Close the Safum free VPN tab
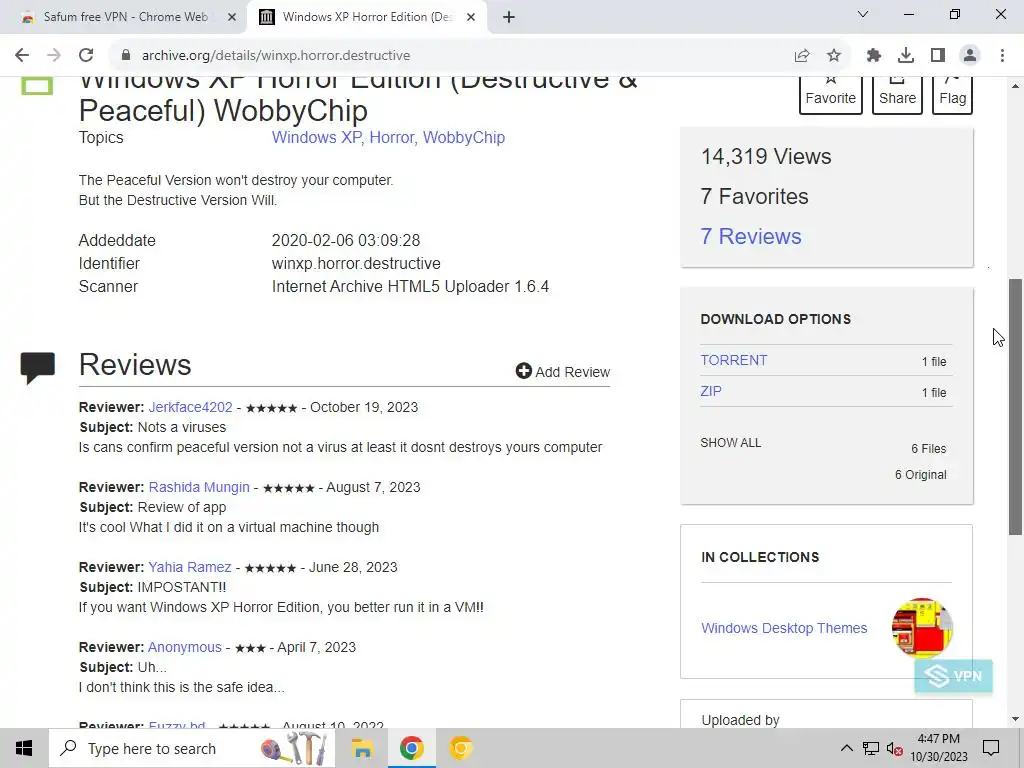Viewport: 1024px width, 768px height. point(232,18)
